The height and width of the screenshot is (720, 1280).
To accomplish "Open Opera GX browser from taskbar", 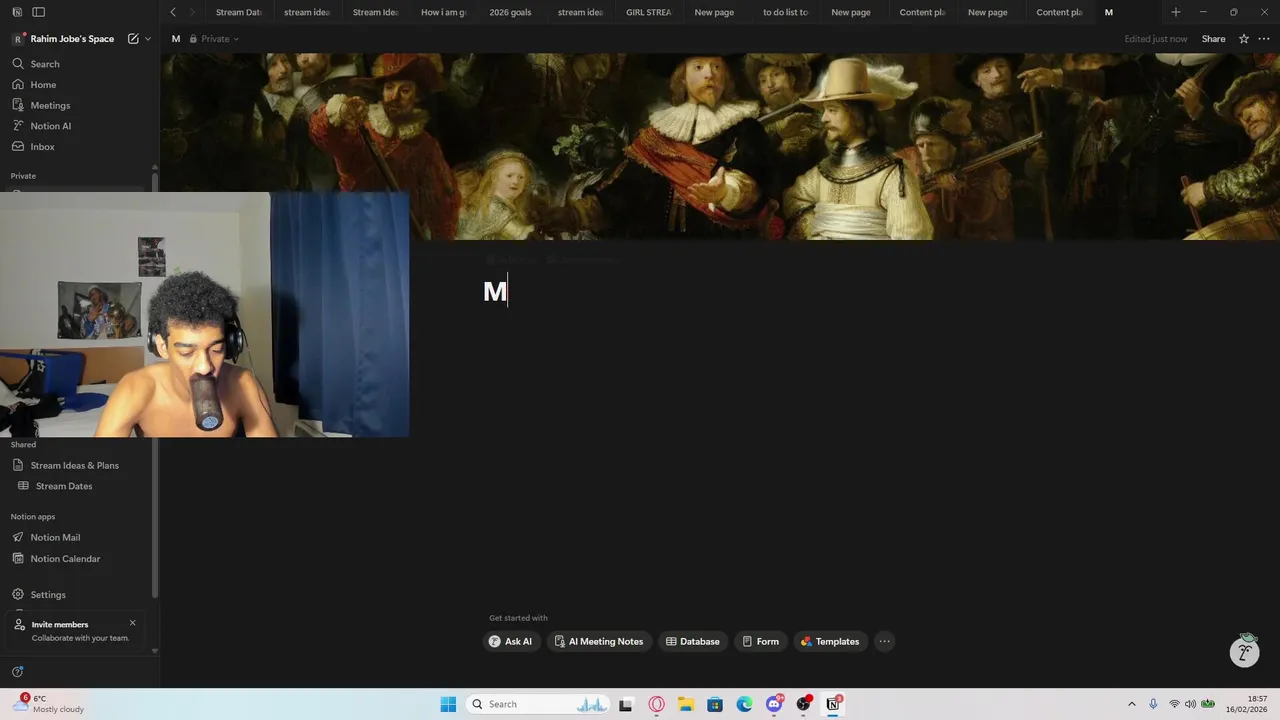I will [656, 704].
